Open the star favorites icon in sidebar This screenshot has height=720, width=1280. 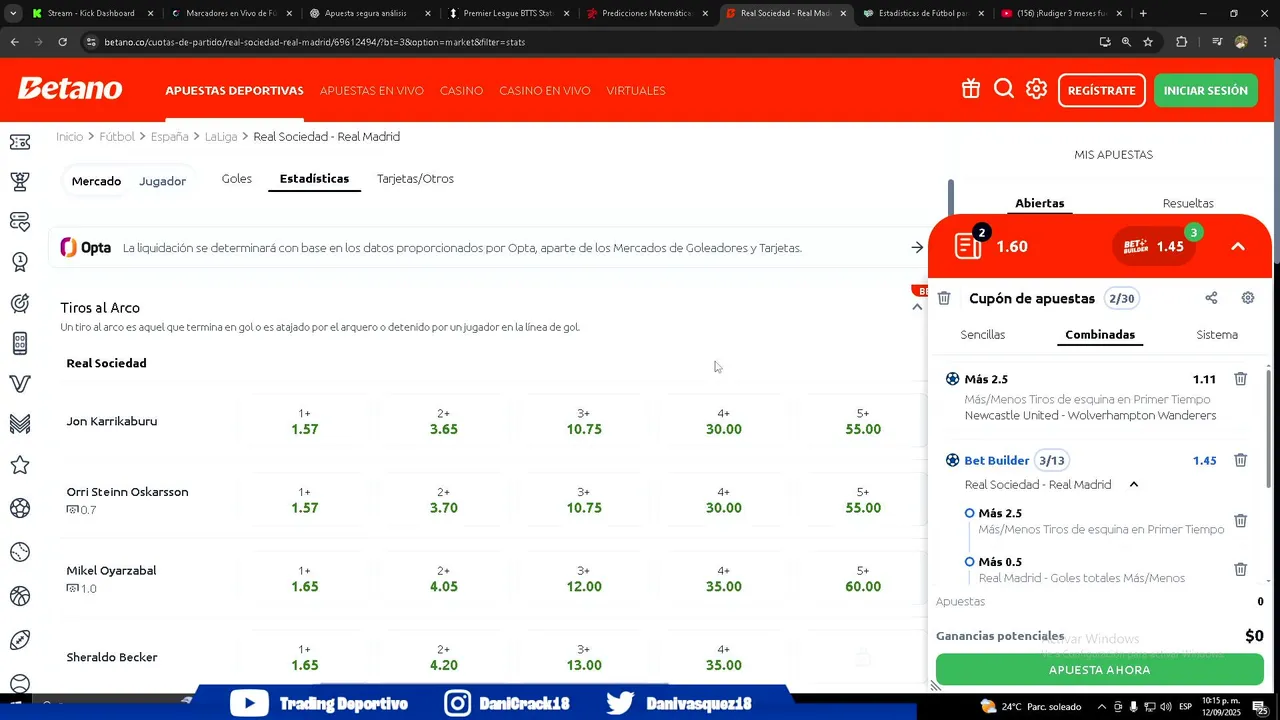pyautogui.click(x=19, y=465)
